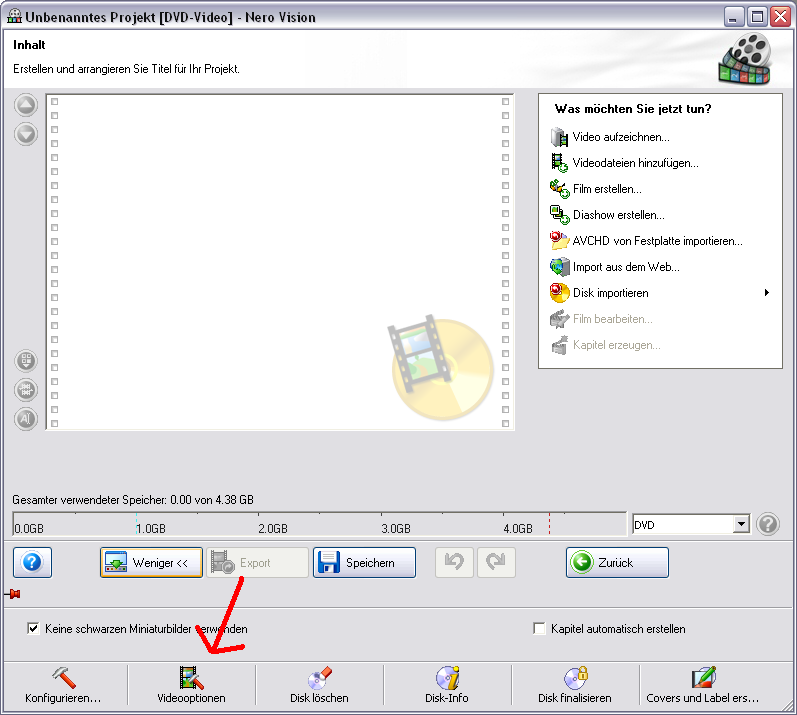Click the storage usage bar at 2.0GB

pyautogui.click(x=272, y=524)
